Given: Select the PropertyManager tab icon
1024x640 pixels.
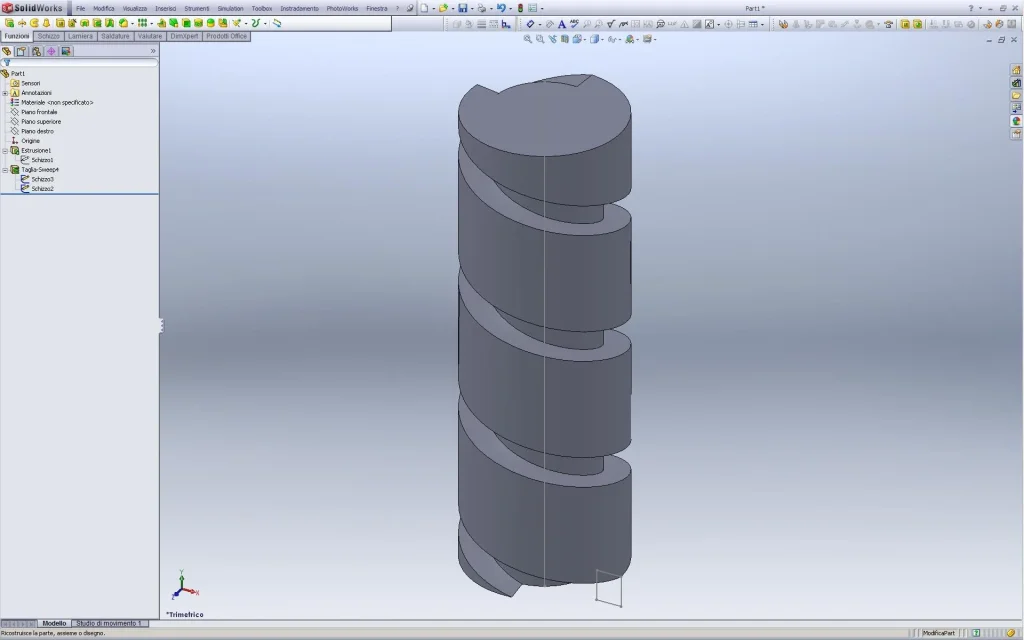Looking at the screenshot, I should (x=22, y=51).
